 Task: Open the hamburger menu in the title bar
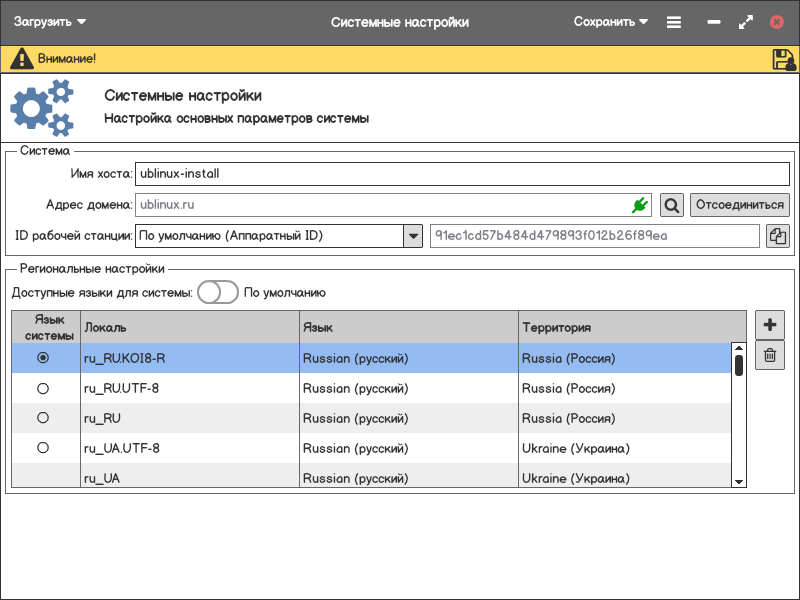[x=674, y=22]
